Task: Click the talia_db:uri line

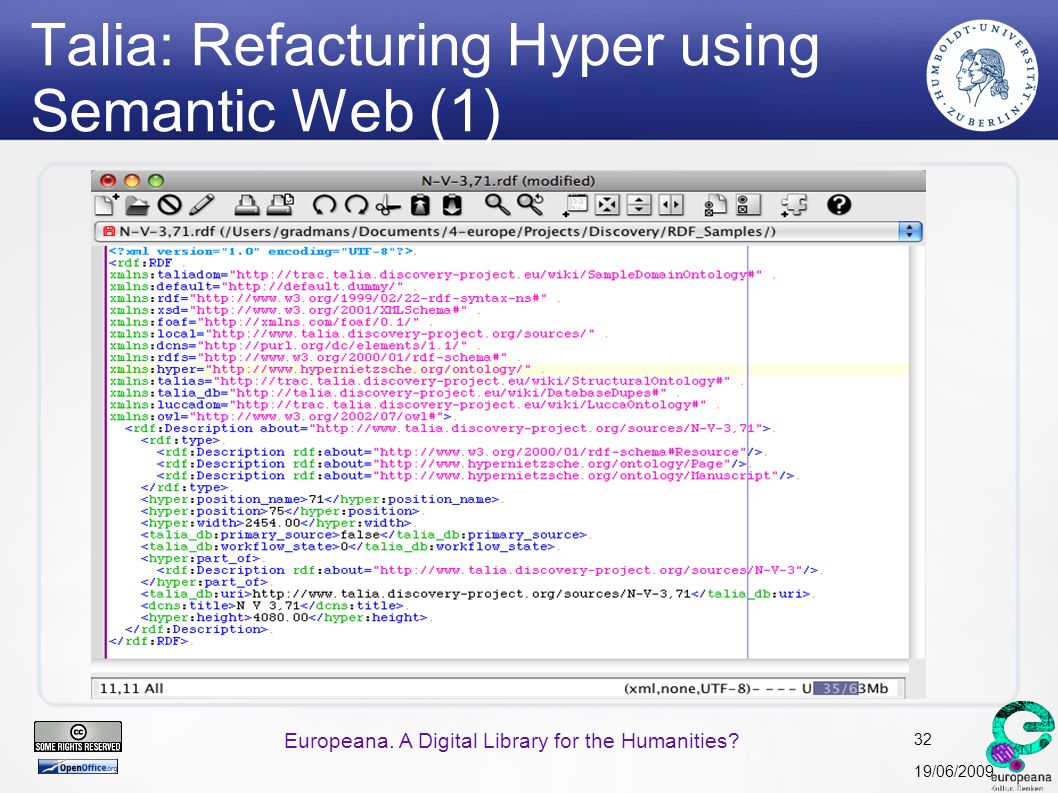Action: click(475, 593)
